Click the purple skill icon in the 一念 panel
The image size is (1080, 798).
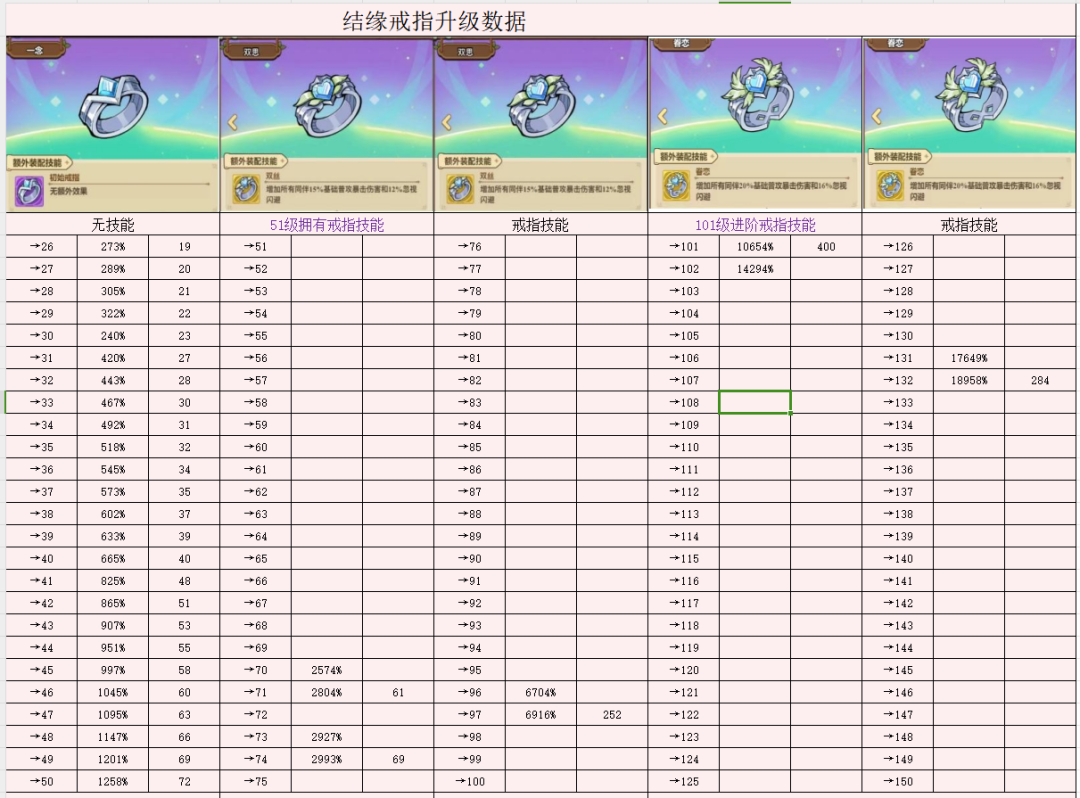coord(29,191)
